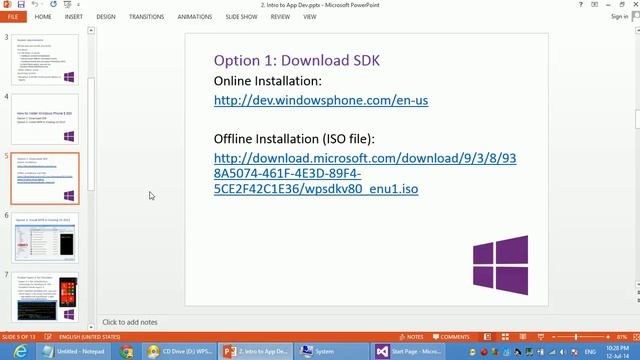
Task: Open the Customize Quick Access Toolbar arrow
Action: click(78, 5)
